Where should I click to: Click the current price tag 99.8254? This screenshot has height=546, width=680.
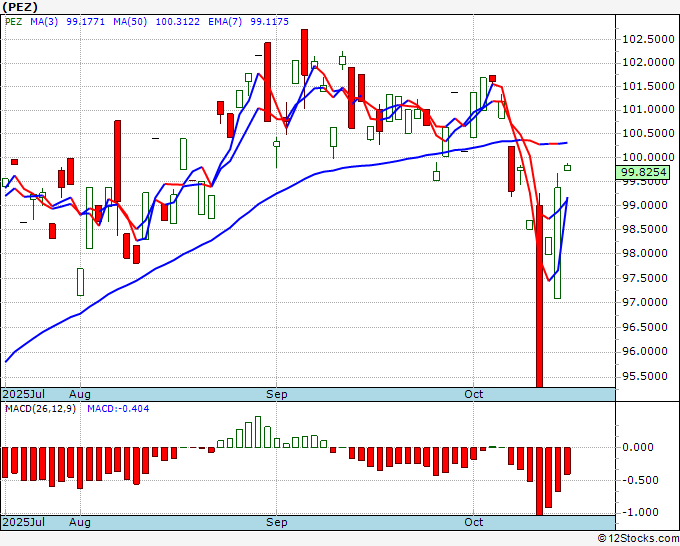click(643, 173)
